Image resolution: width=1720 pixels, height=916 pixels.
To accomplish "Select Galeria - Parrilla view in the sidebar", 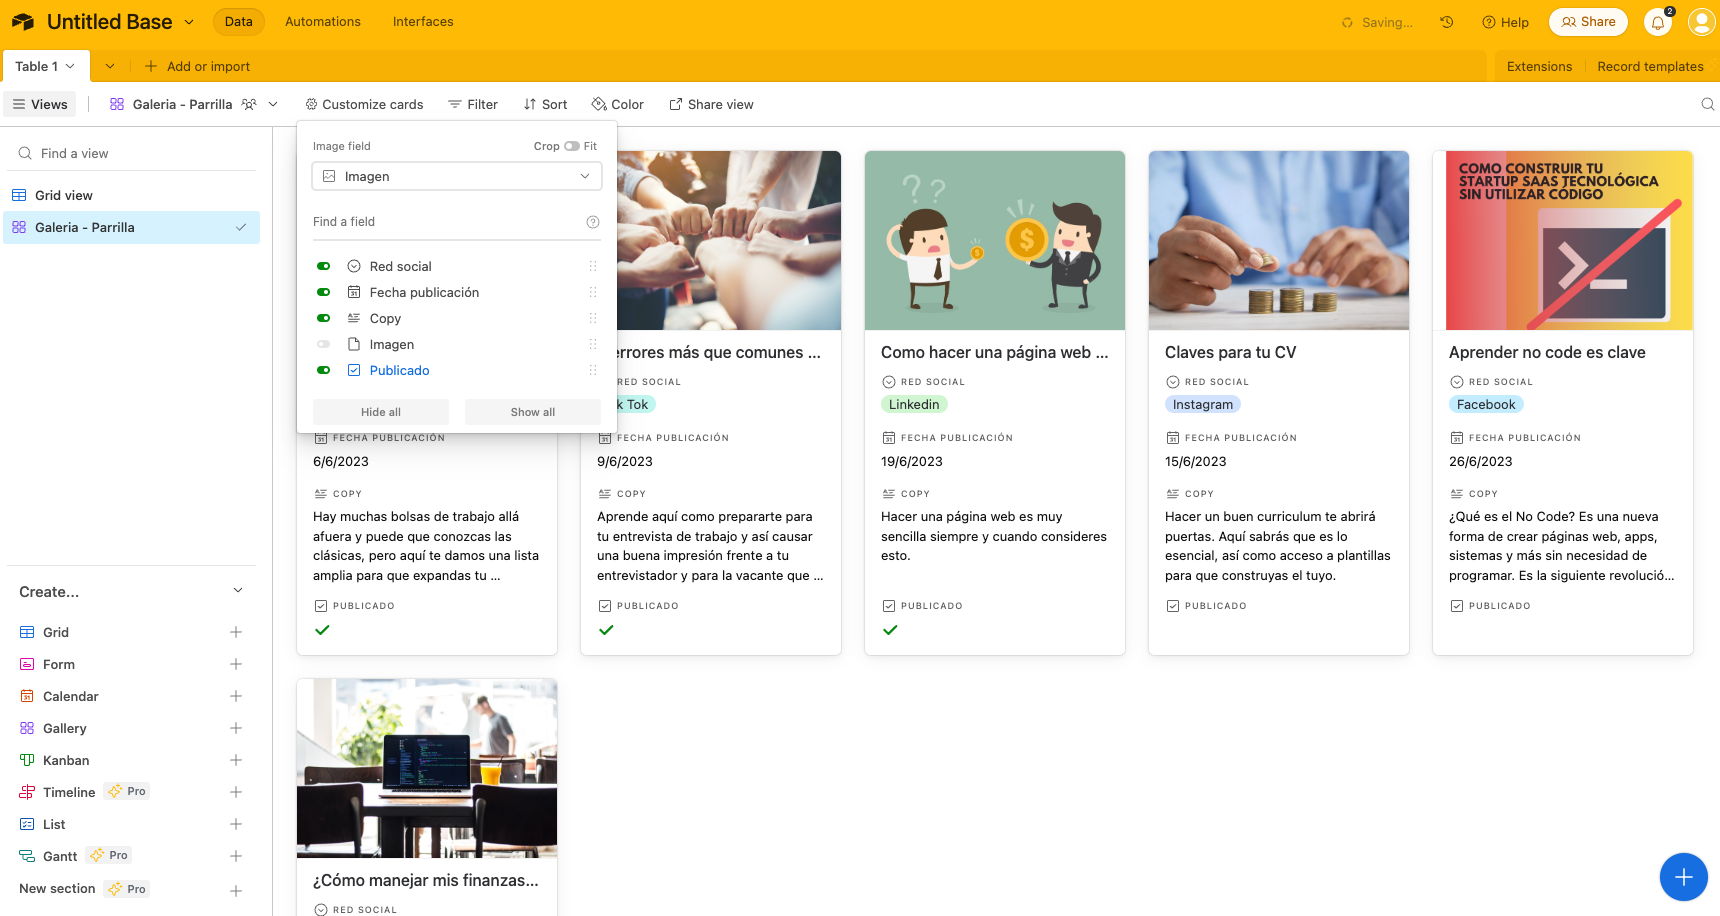I will click(x=132, y=227).
